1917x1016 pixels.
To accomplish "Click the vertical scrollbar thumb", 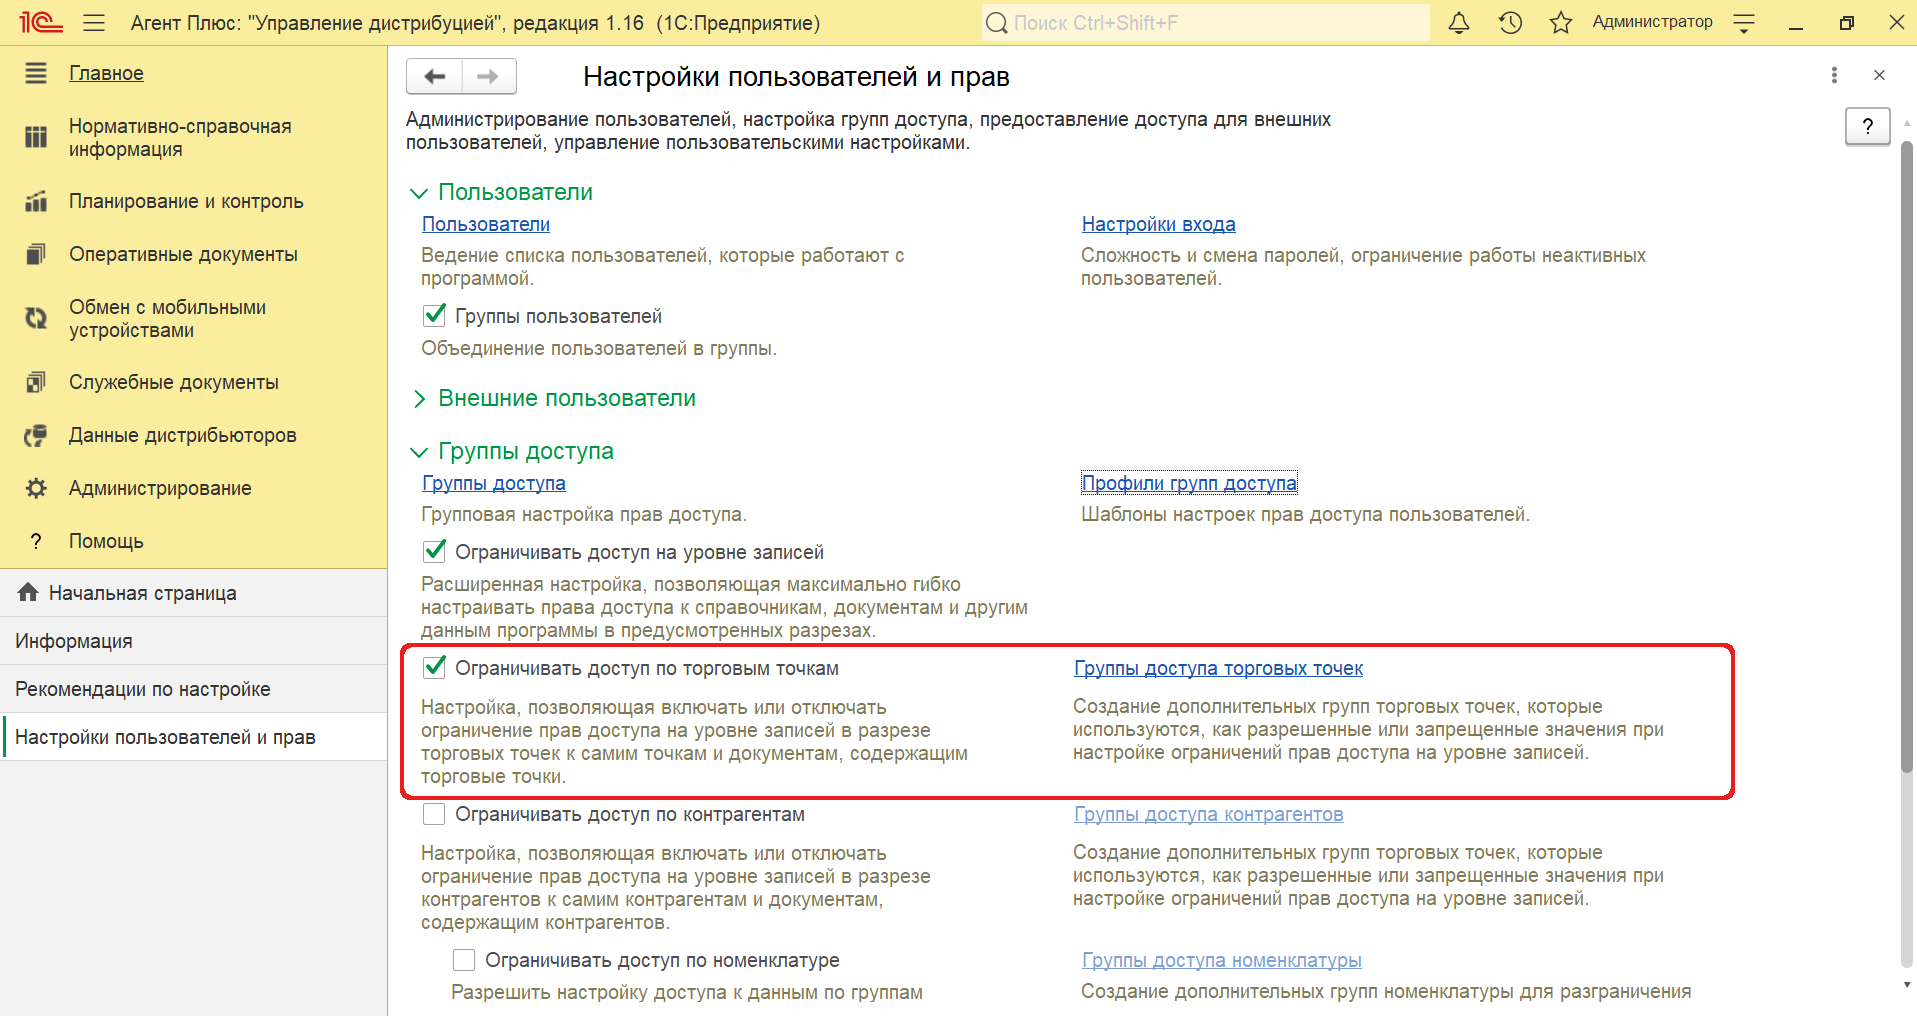I will pyautogui.click(x=1906, y=456).
